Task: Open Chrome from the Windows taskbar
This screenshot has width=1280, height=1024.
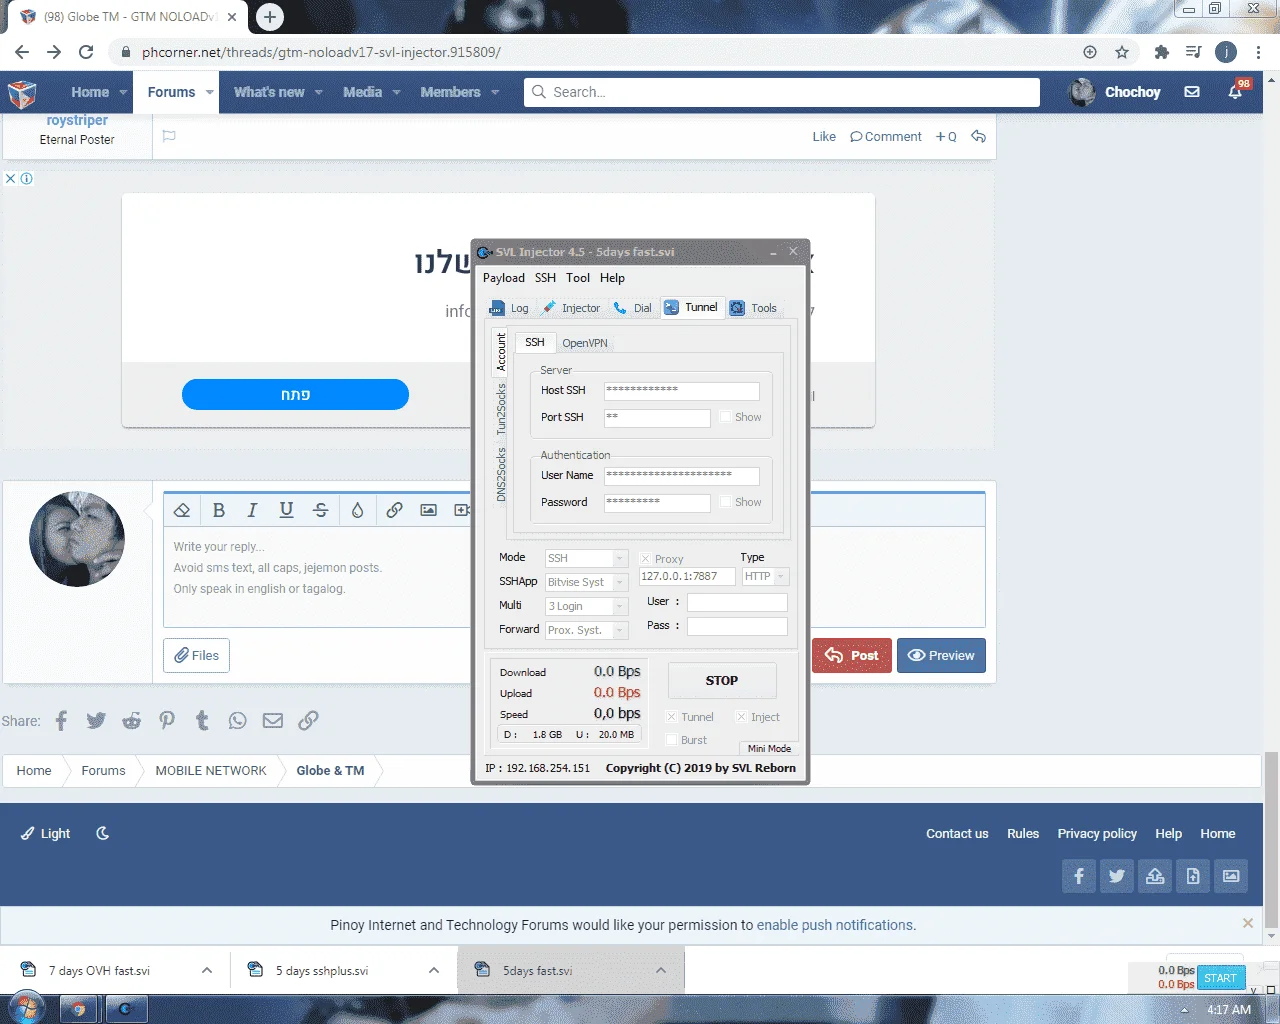Action: tap(79, 1009)
